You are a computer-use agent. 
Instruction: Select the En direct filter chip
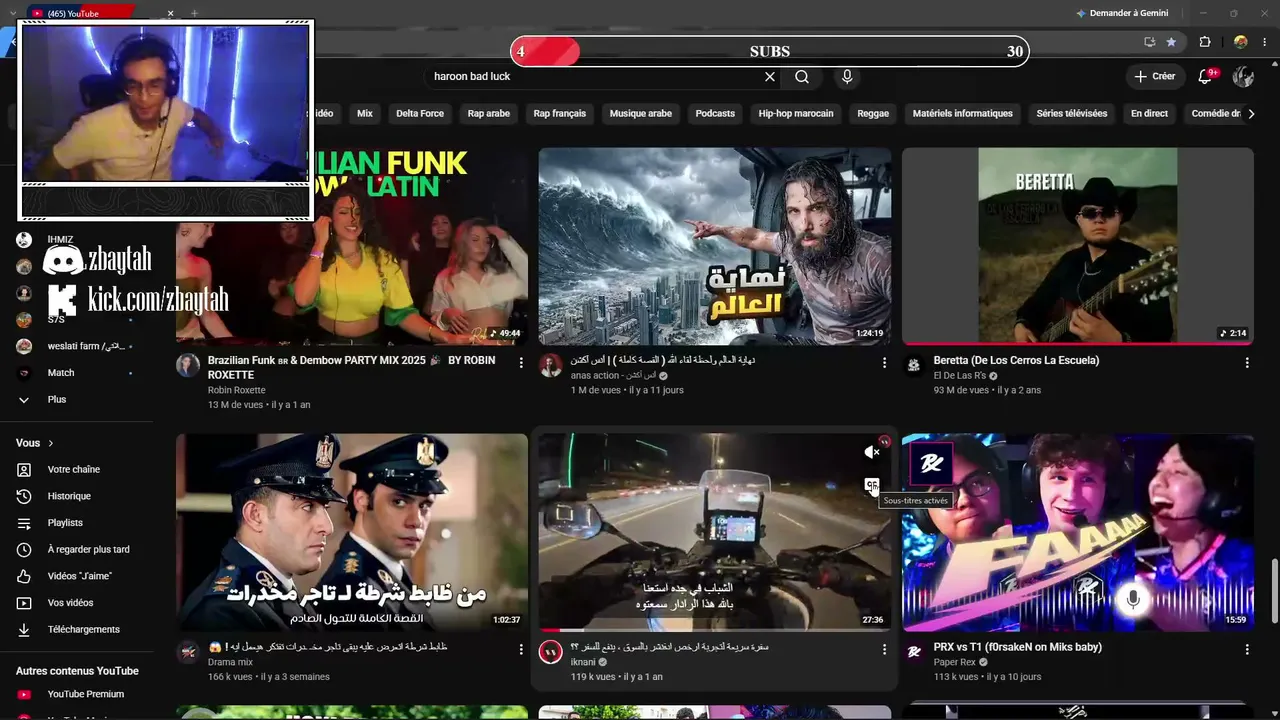(1149, 114)
